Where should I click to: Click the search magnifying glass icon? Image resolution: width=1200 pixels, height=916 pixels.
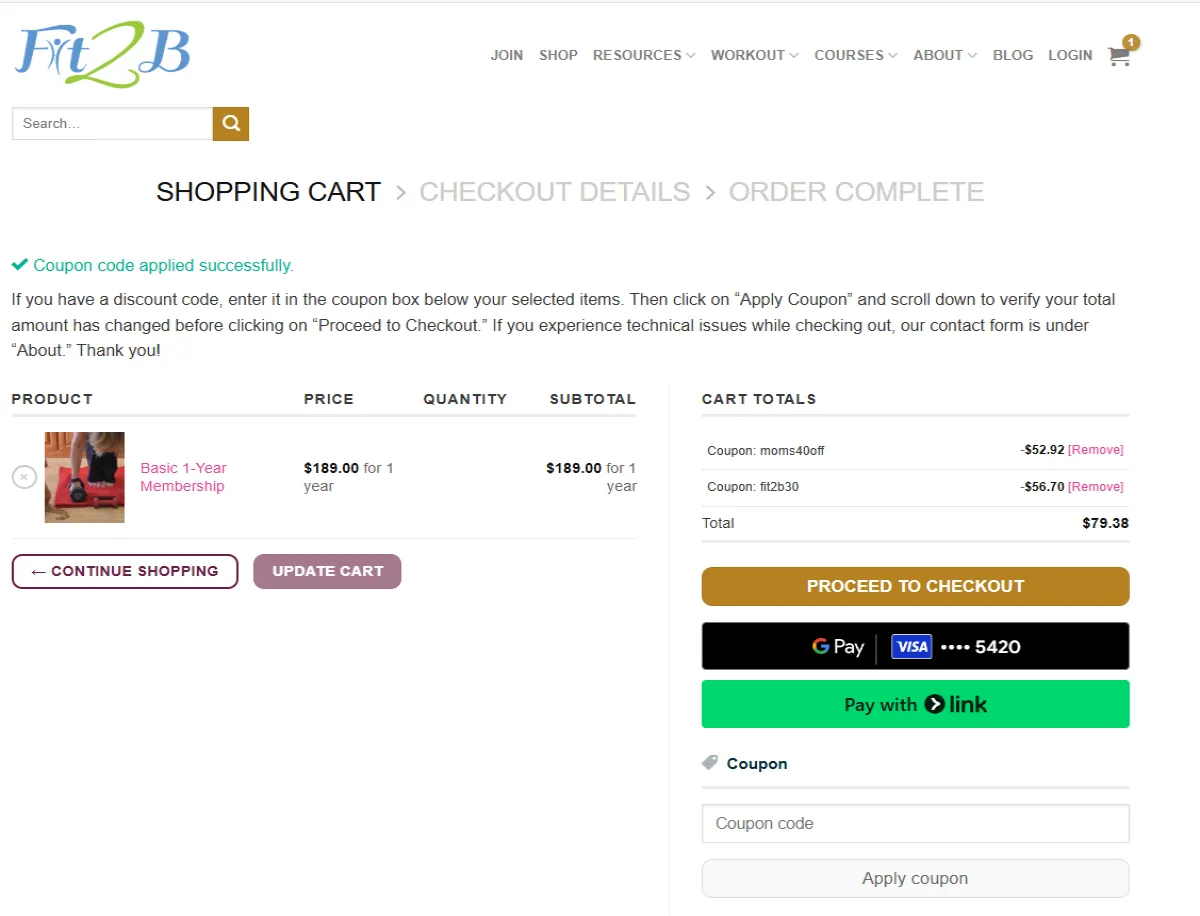click(x=230, y=123)
